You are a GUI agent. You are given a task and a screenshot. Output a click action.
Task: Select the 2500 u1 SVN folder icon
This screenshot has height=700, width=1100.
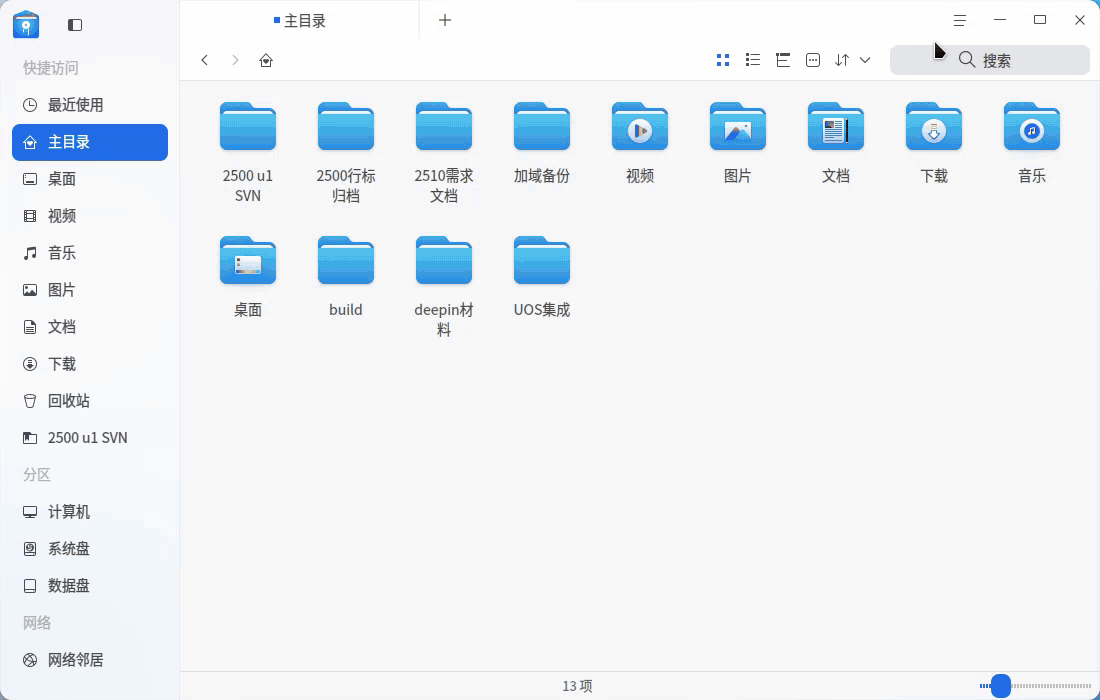[248, 127]
